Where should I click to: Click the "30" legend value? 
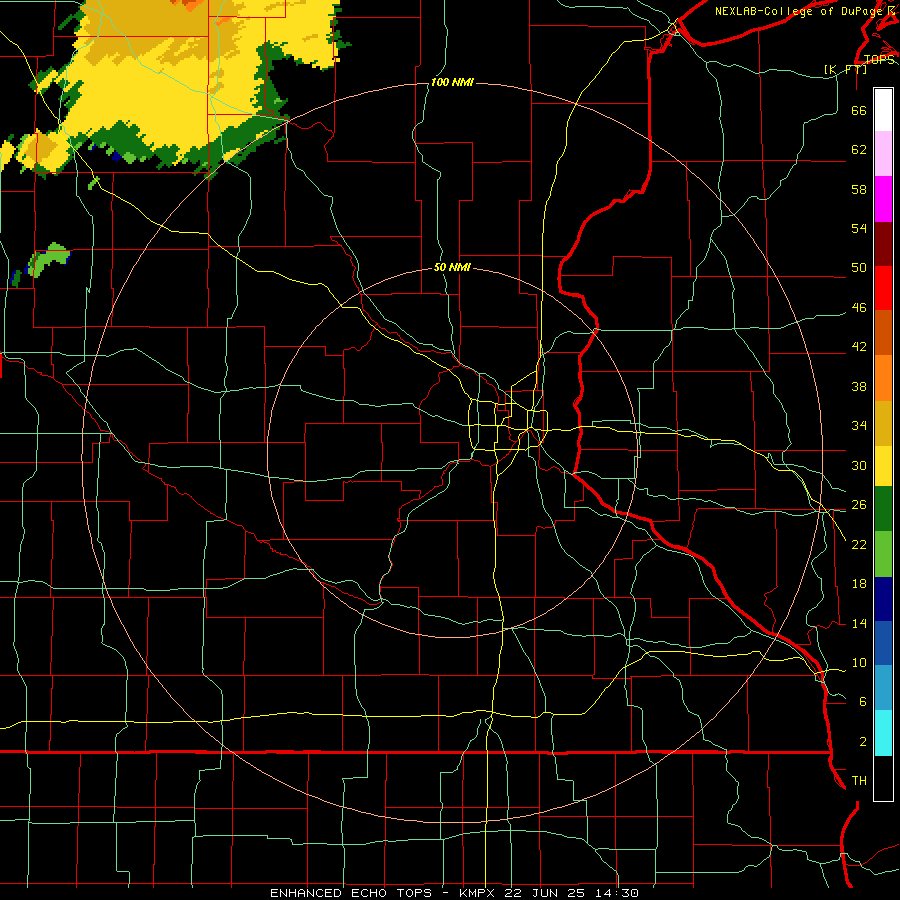coord(859,465)
